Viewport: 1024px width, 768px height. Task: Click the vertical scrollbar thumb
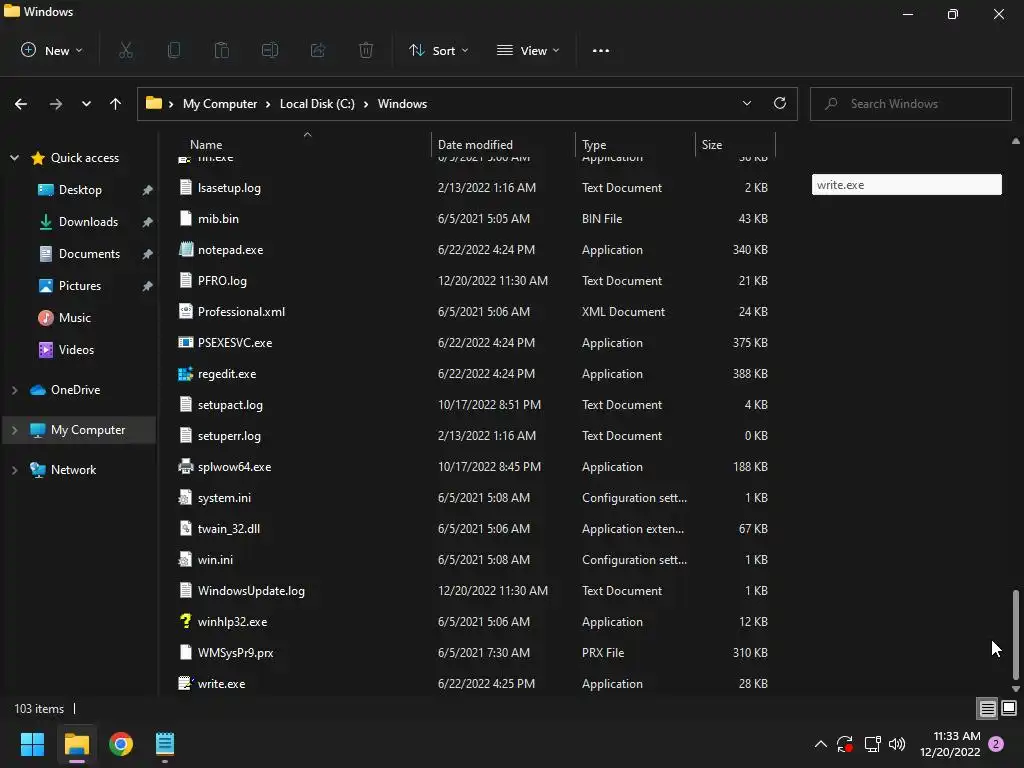pyautogui.click(x=1016, y=635)
